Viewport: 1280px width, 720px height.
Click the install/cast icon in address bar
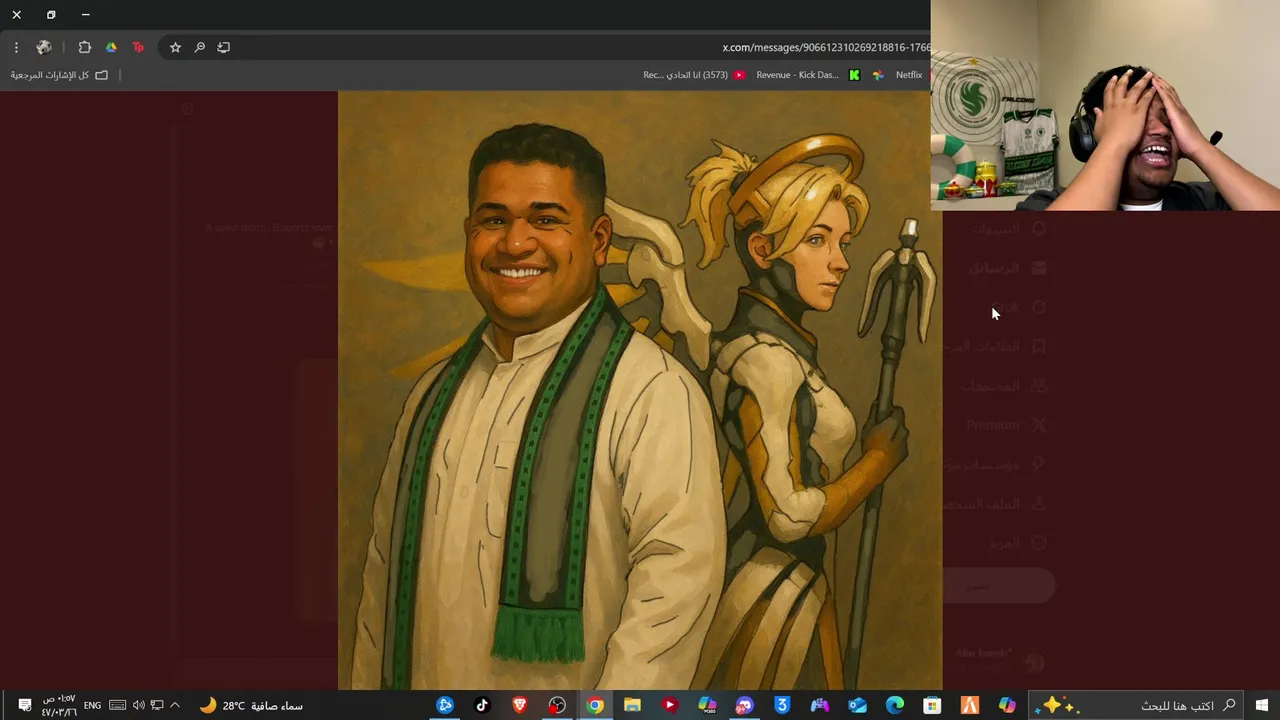point(223,47)
